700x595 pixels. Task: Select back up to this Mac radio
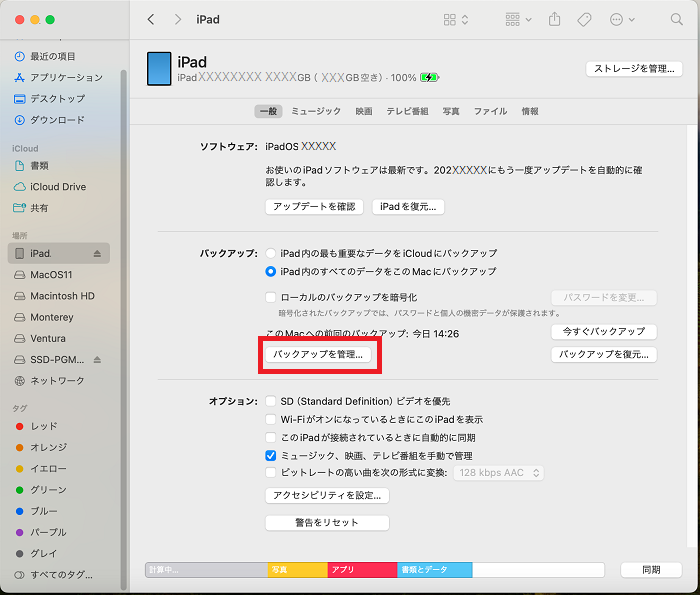(271, 271)
